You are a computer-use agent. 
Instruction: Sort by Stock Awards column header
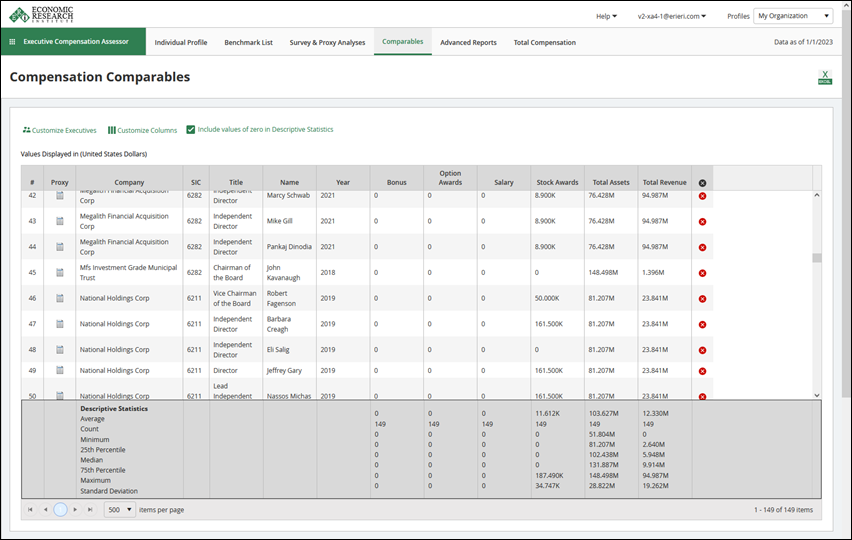click(x=557, y=183)
